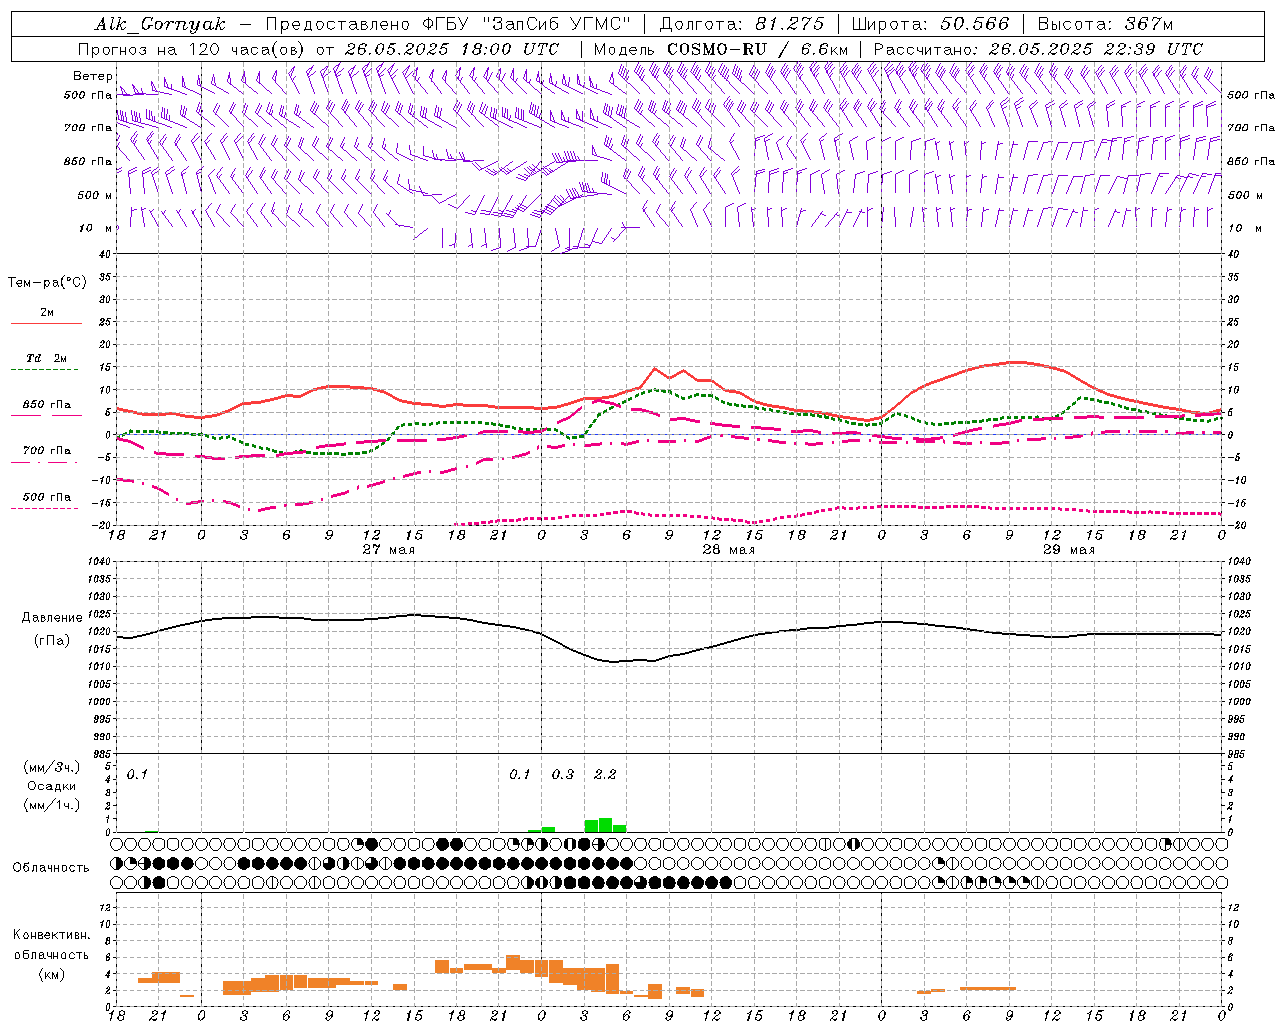This screenshot has width=1280, height=1024.
Task: Click the model name COSMO-RU / 6.6км
Action: coord(757,48)
